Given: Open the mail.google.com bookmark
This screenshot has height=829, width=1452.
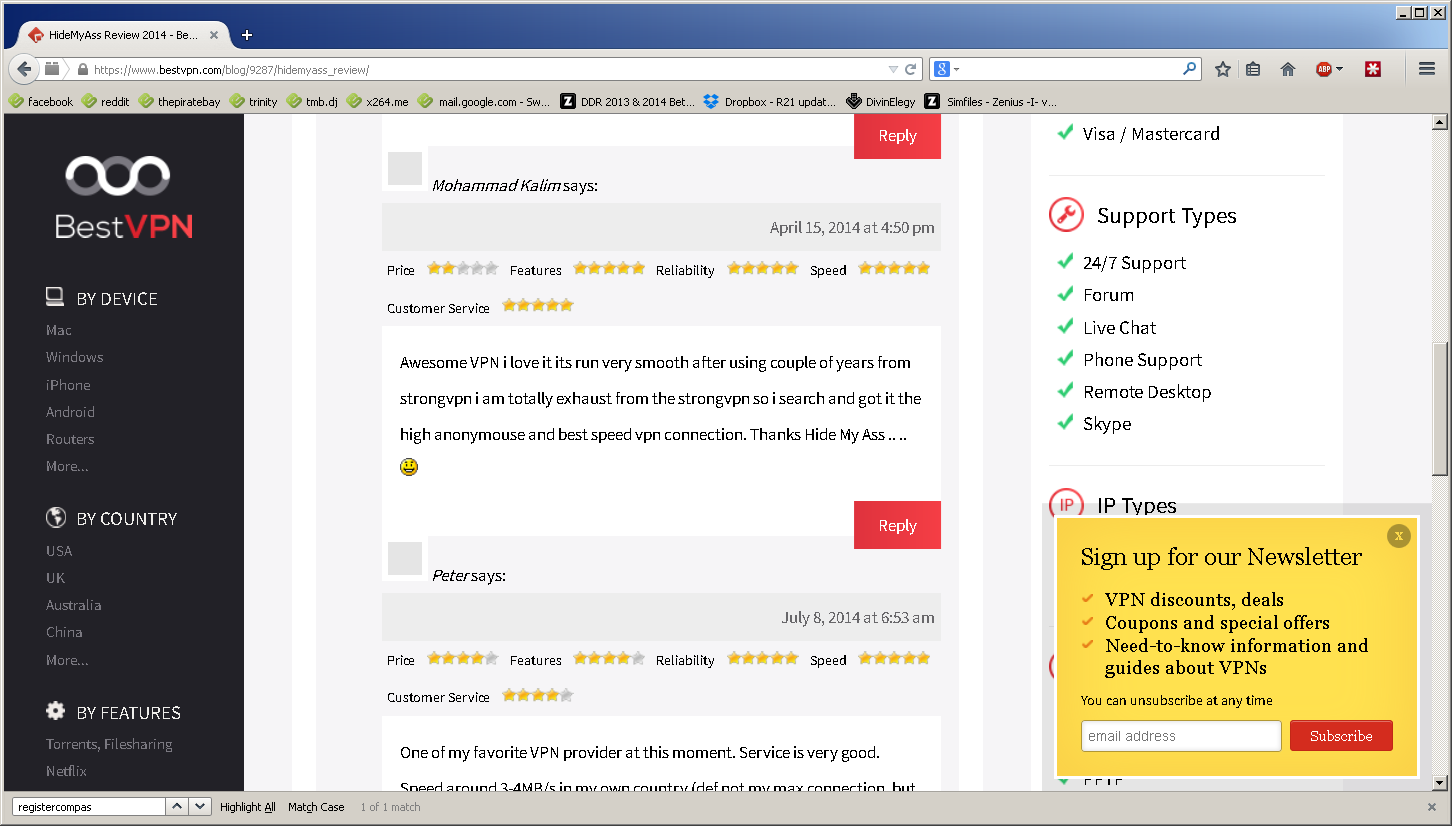Looking at the screenshot, I should click(x=484, y=101).
